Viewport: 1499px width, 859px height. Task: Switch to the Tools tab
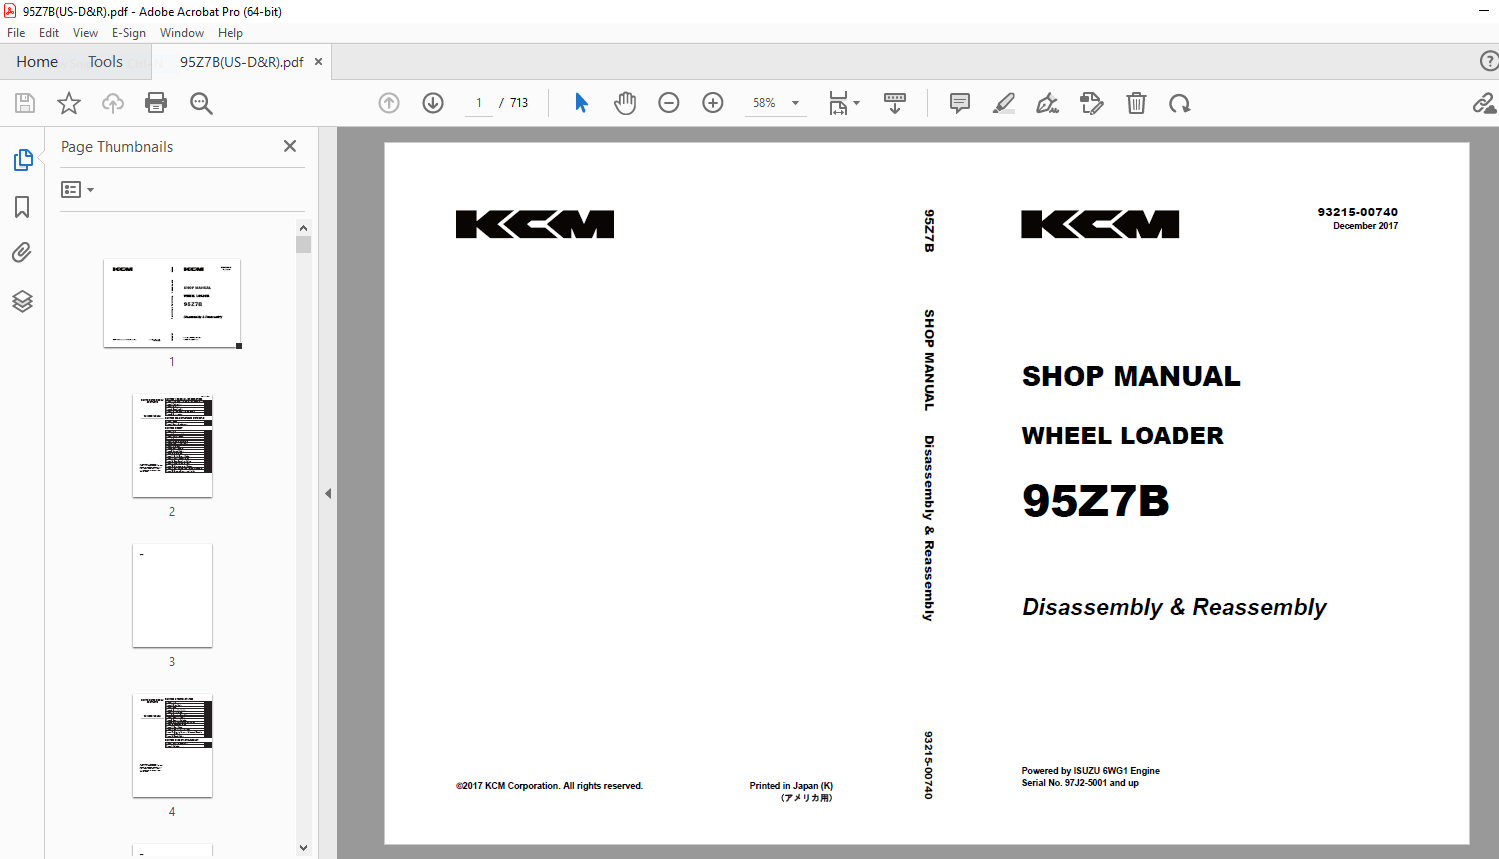coord(105,62)
